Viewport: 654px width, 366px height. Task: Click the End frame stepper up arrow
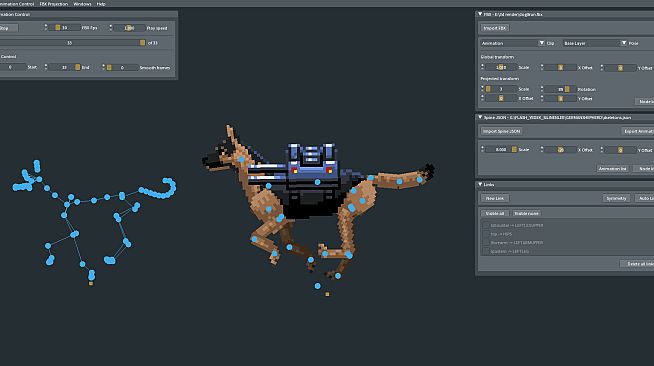click(46, 65)
